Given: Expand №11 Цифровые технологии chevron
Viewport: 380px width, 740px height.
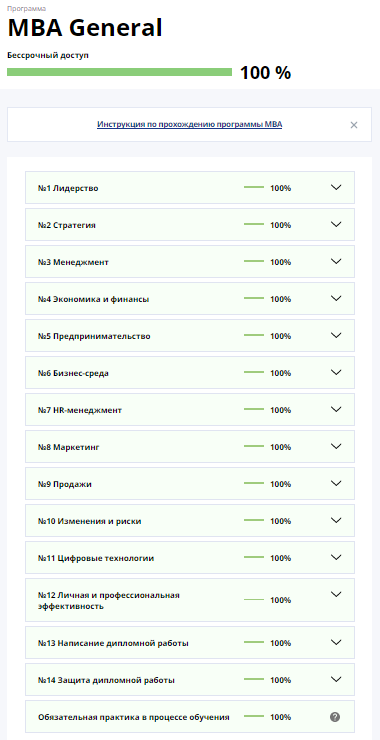Looking at the screenshot, I should (336, 557).
